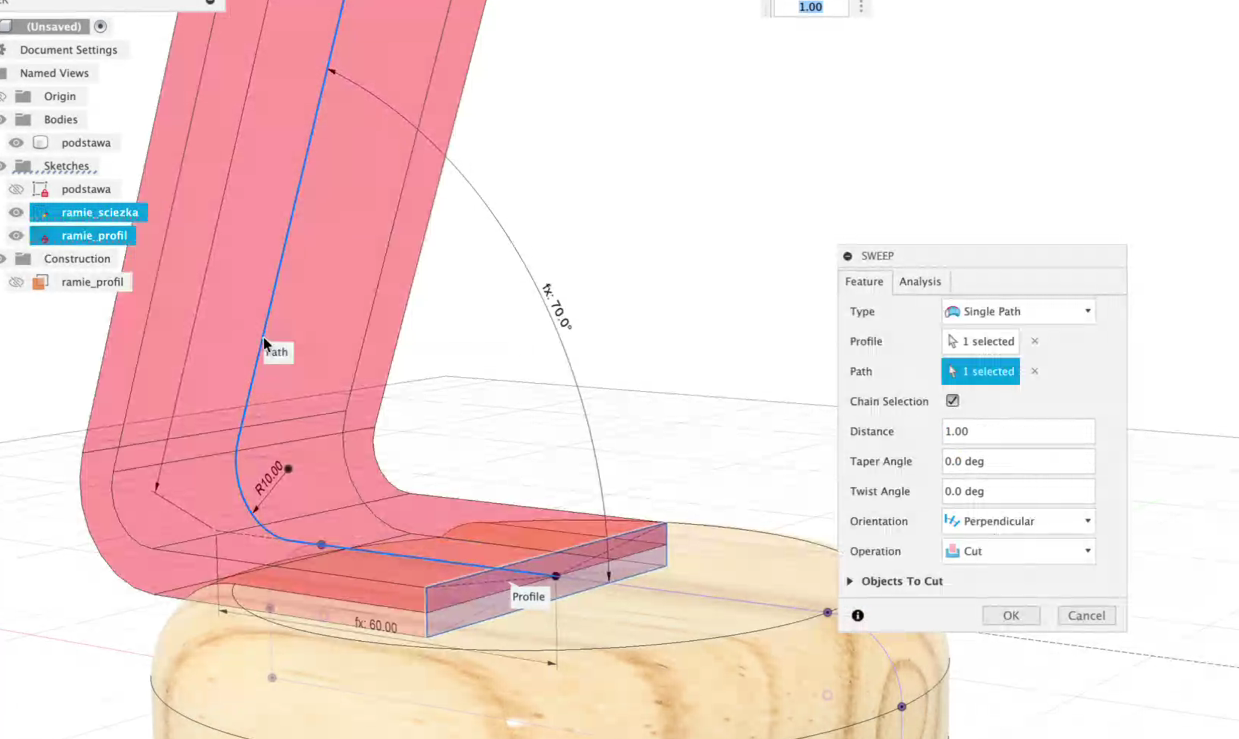Screen dimensions: 1239x739
Task: Click the podstawa sketch icon under Sketches
Action: tap(41, 189)
